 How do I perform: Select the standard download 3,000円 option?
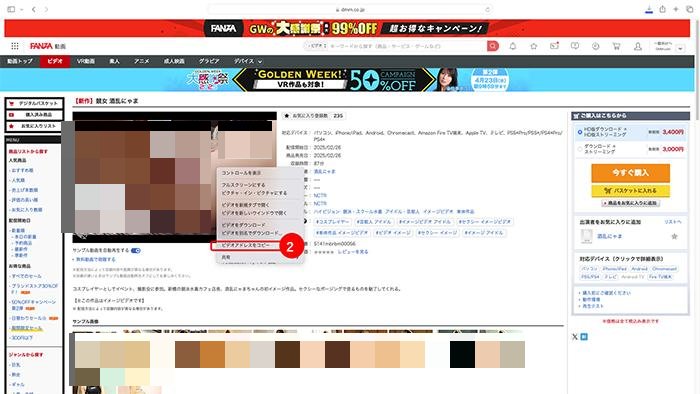coord(630,149)
